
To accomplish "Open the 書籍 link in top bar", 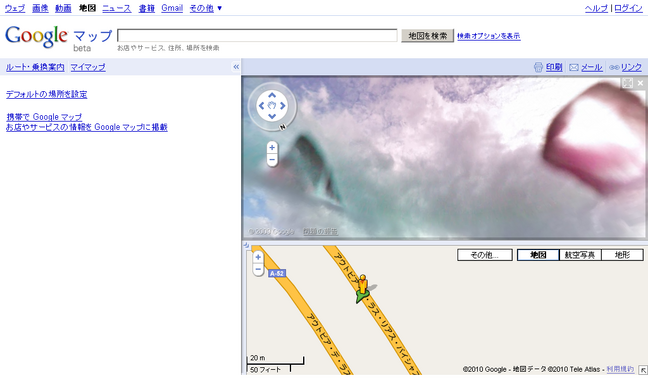I will coord(146,8).
